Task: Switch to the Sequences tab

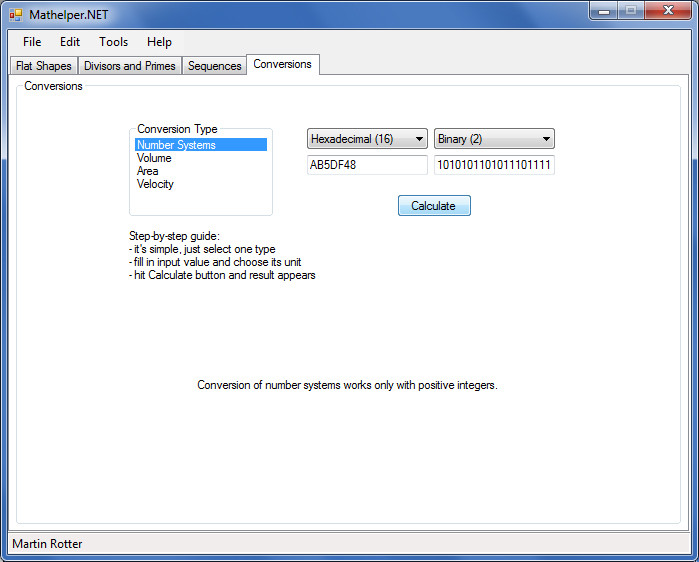Action: 214,66
